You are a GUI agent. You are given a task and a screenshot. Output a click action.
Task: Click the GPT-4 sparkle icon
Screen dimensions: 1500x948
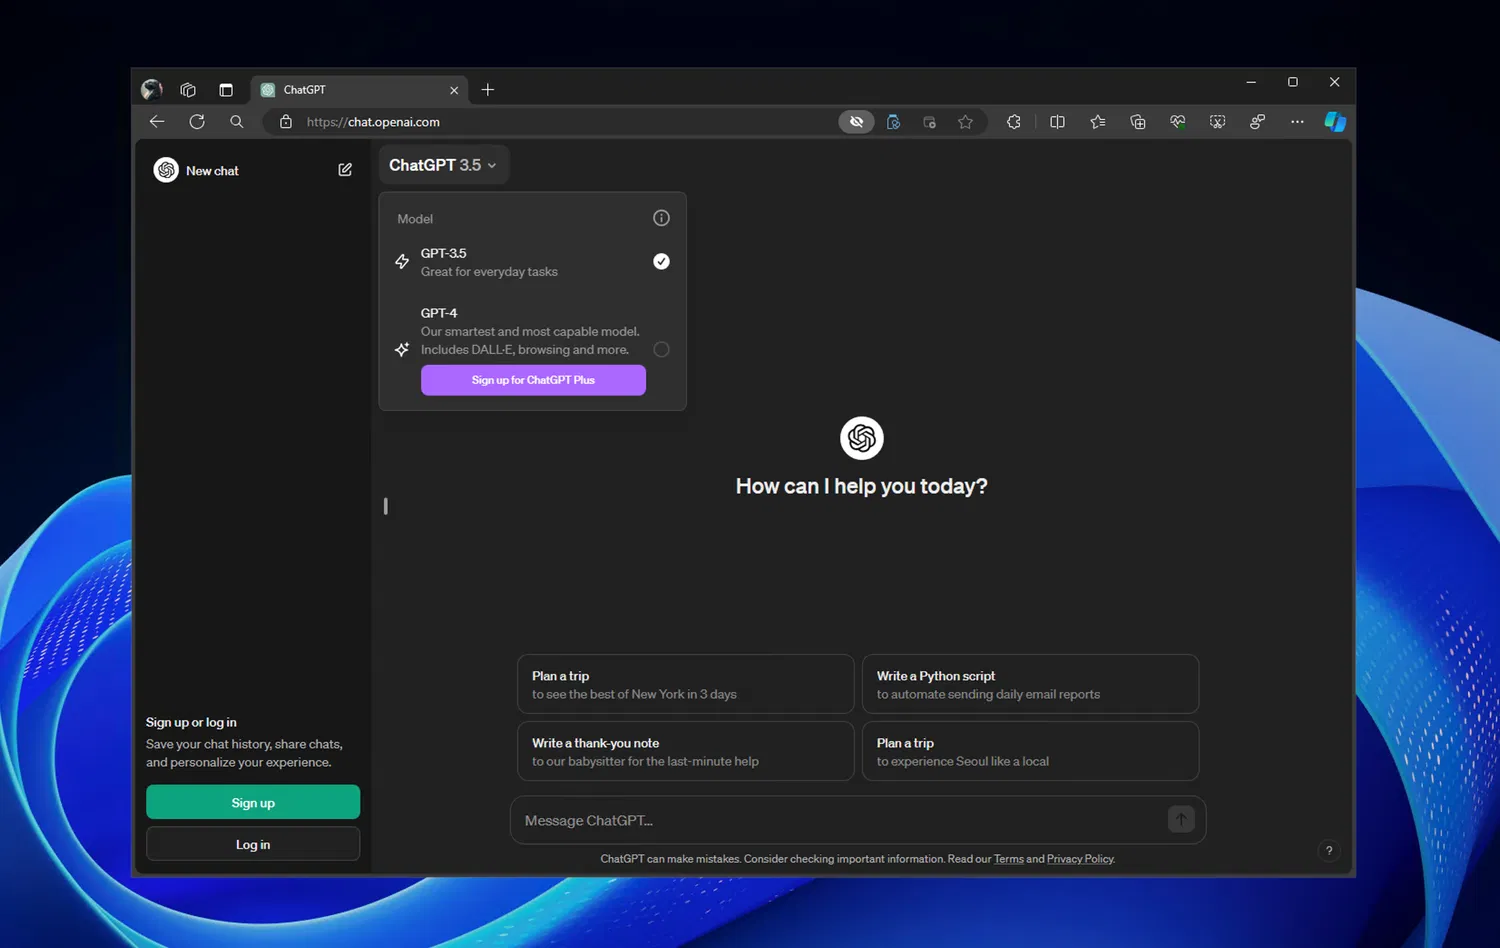[x=402, y=349]
